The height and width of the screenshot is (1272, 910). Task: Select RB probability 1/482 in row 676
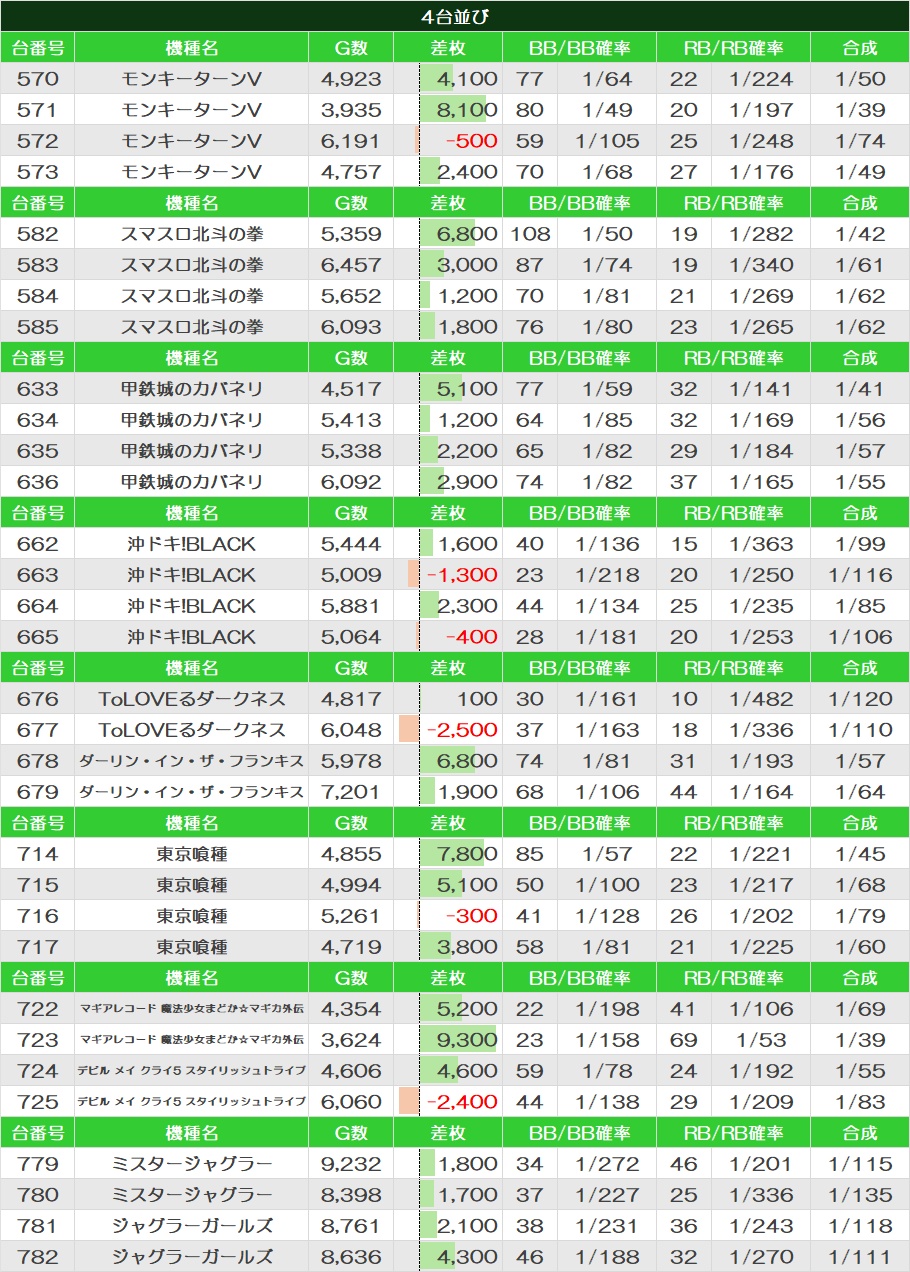[761, 699]
